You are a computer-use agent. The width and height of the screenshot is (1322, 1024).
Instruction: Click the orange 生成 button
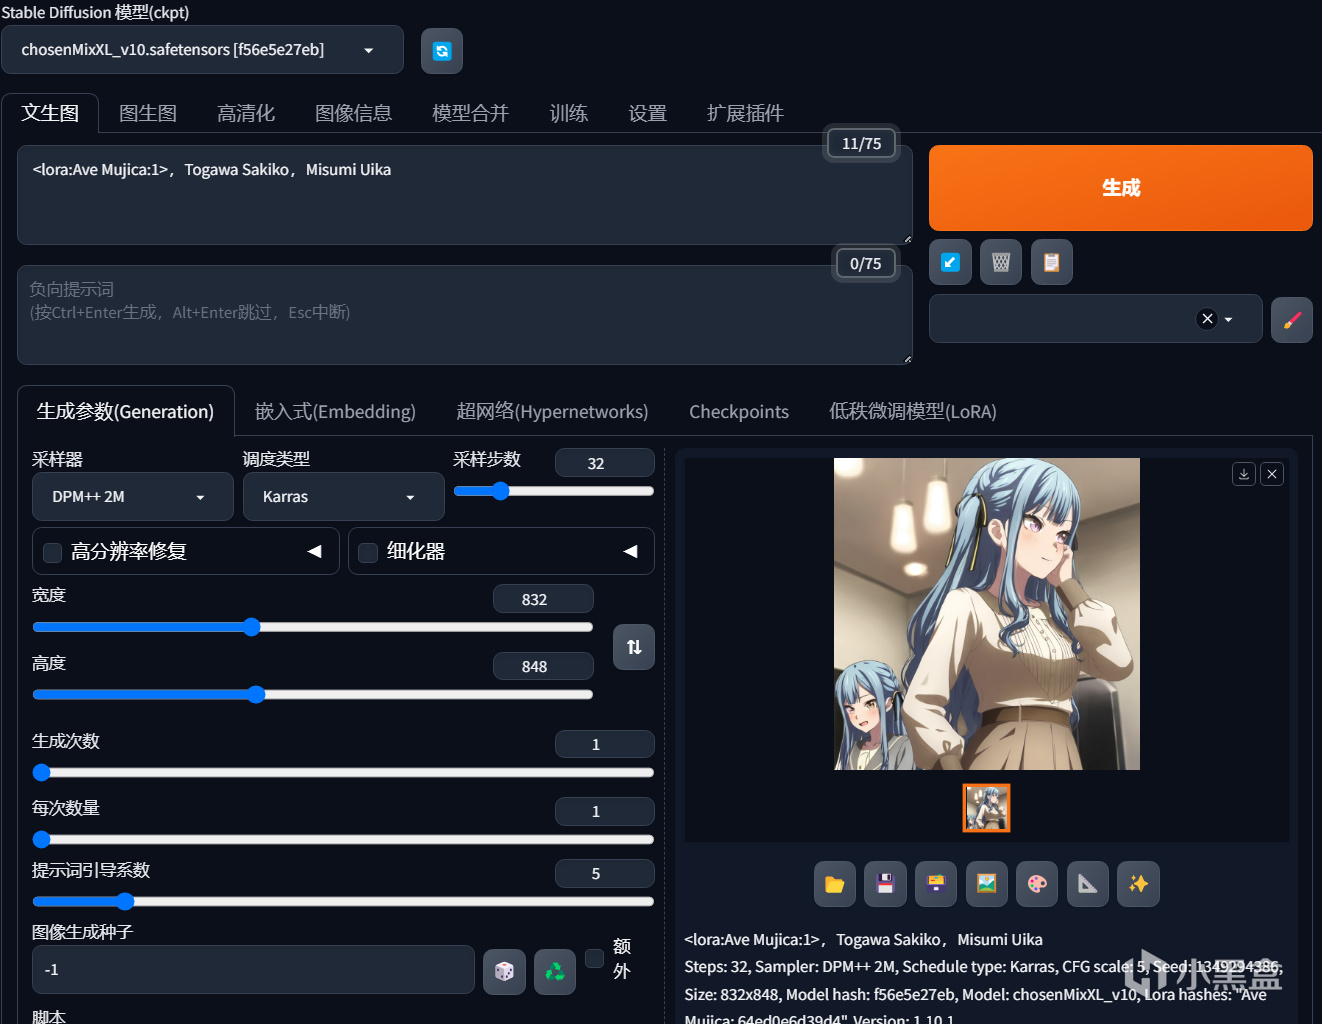tap(1121, 188)
